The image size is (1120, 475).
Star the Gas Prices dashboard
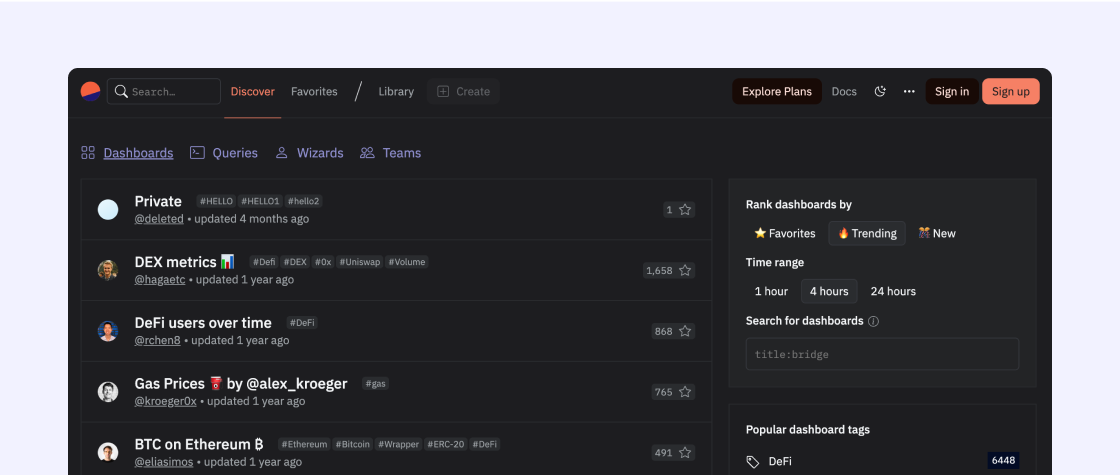click(x=685, y=392)
